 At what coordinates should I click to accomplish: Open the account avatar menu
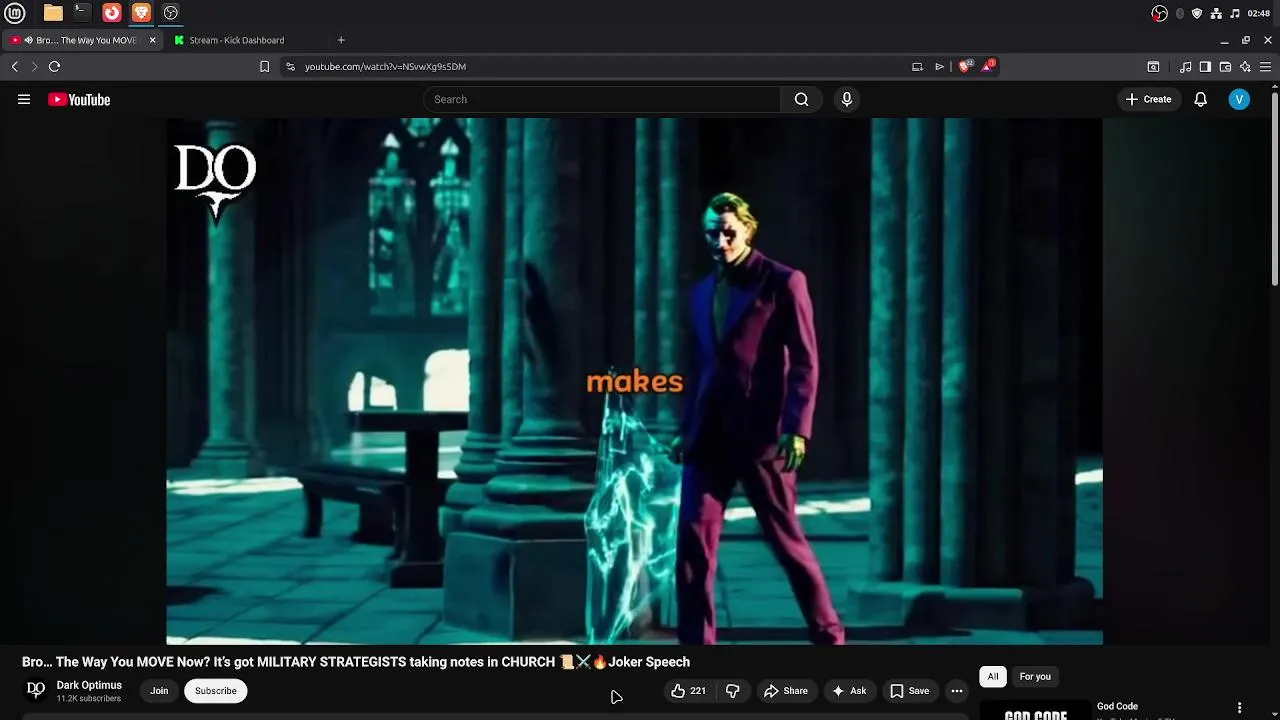[x=1239, y=99]
